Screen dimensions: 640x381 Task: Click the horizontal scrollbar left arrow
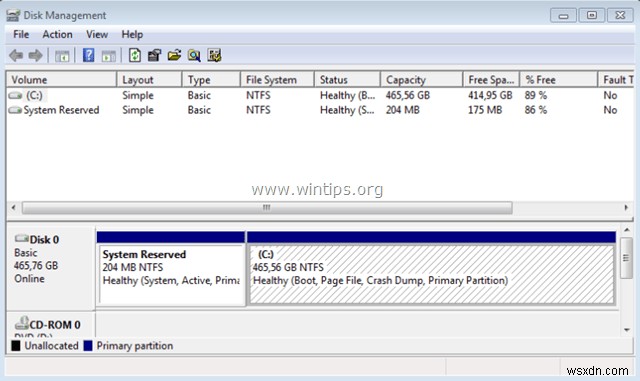(13, 208)
